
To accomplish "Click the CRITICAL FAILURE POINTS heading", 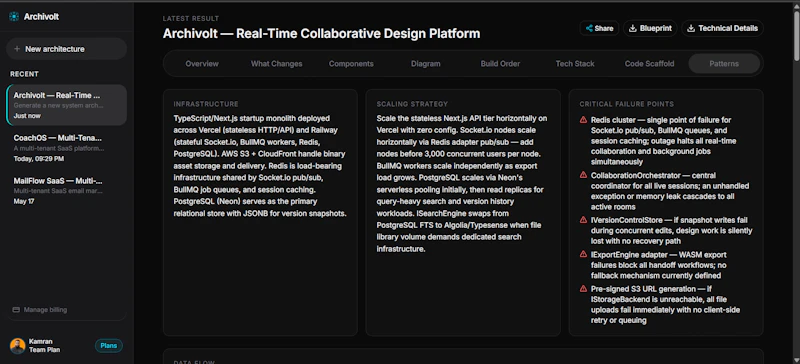I will [627, 104].
